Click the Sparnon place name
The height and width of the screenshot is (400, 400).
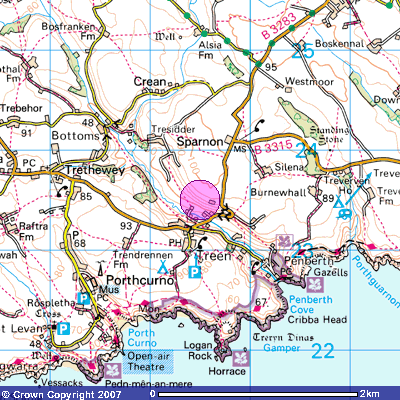pyautogui.click(x=200, y=142)
